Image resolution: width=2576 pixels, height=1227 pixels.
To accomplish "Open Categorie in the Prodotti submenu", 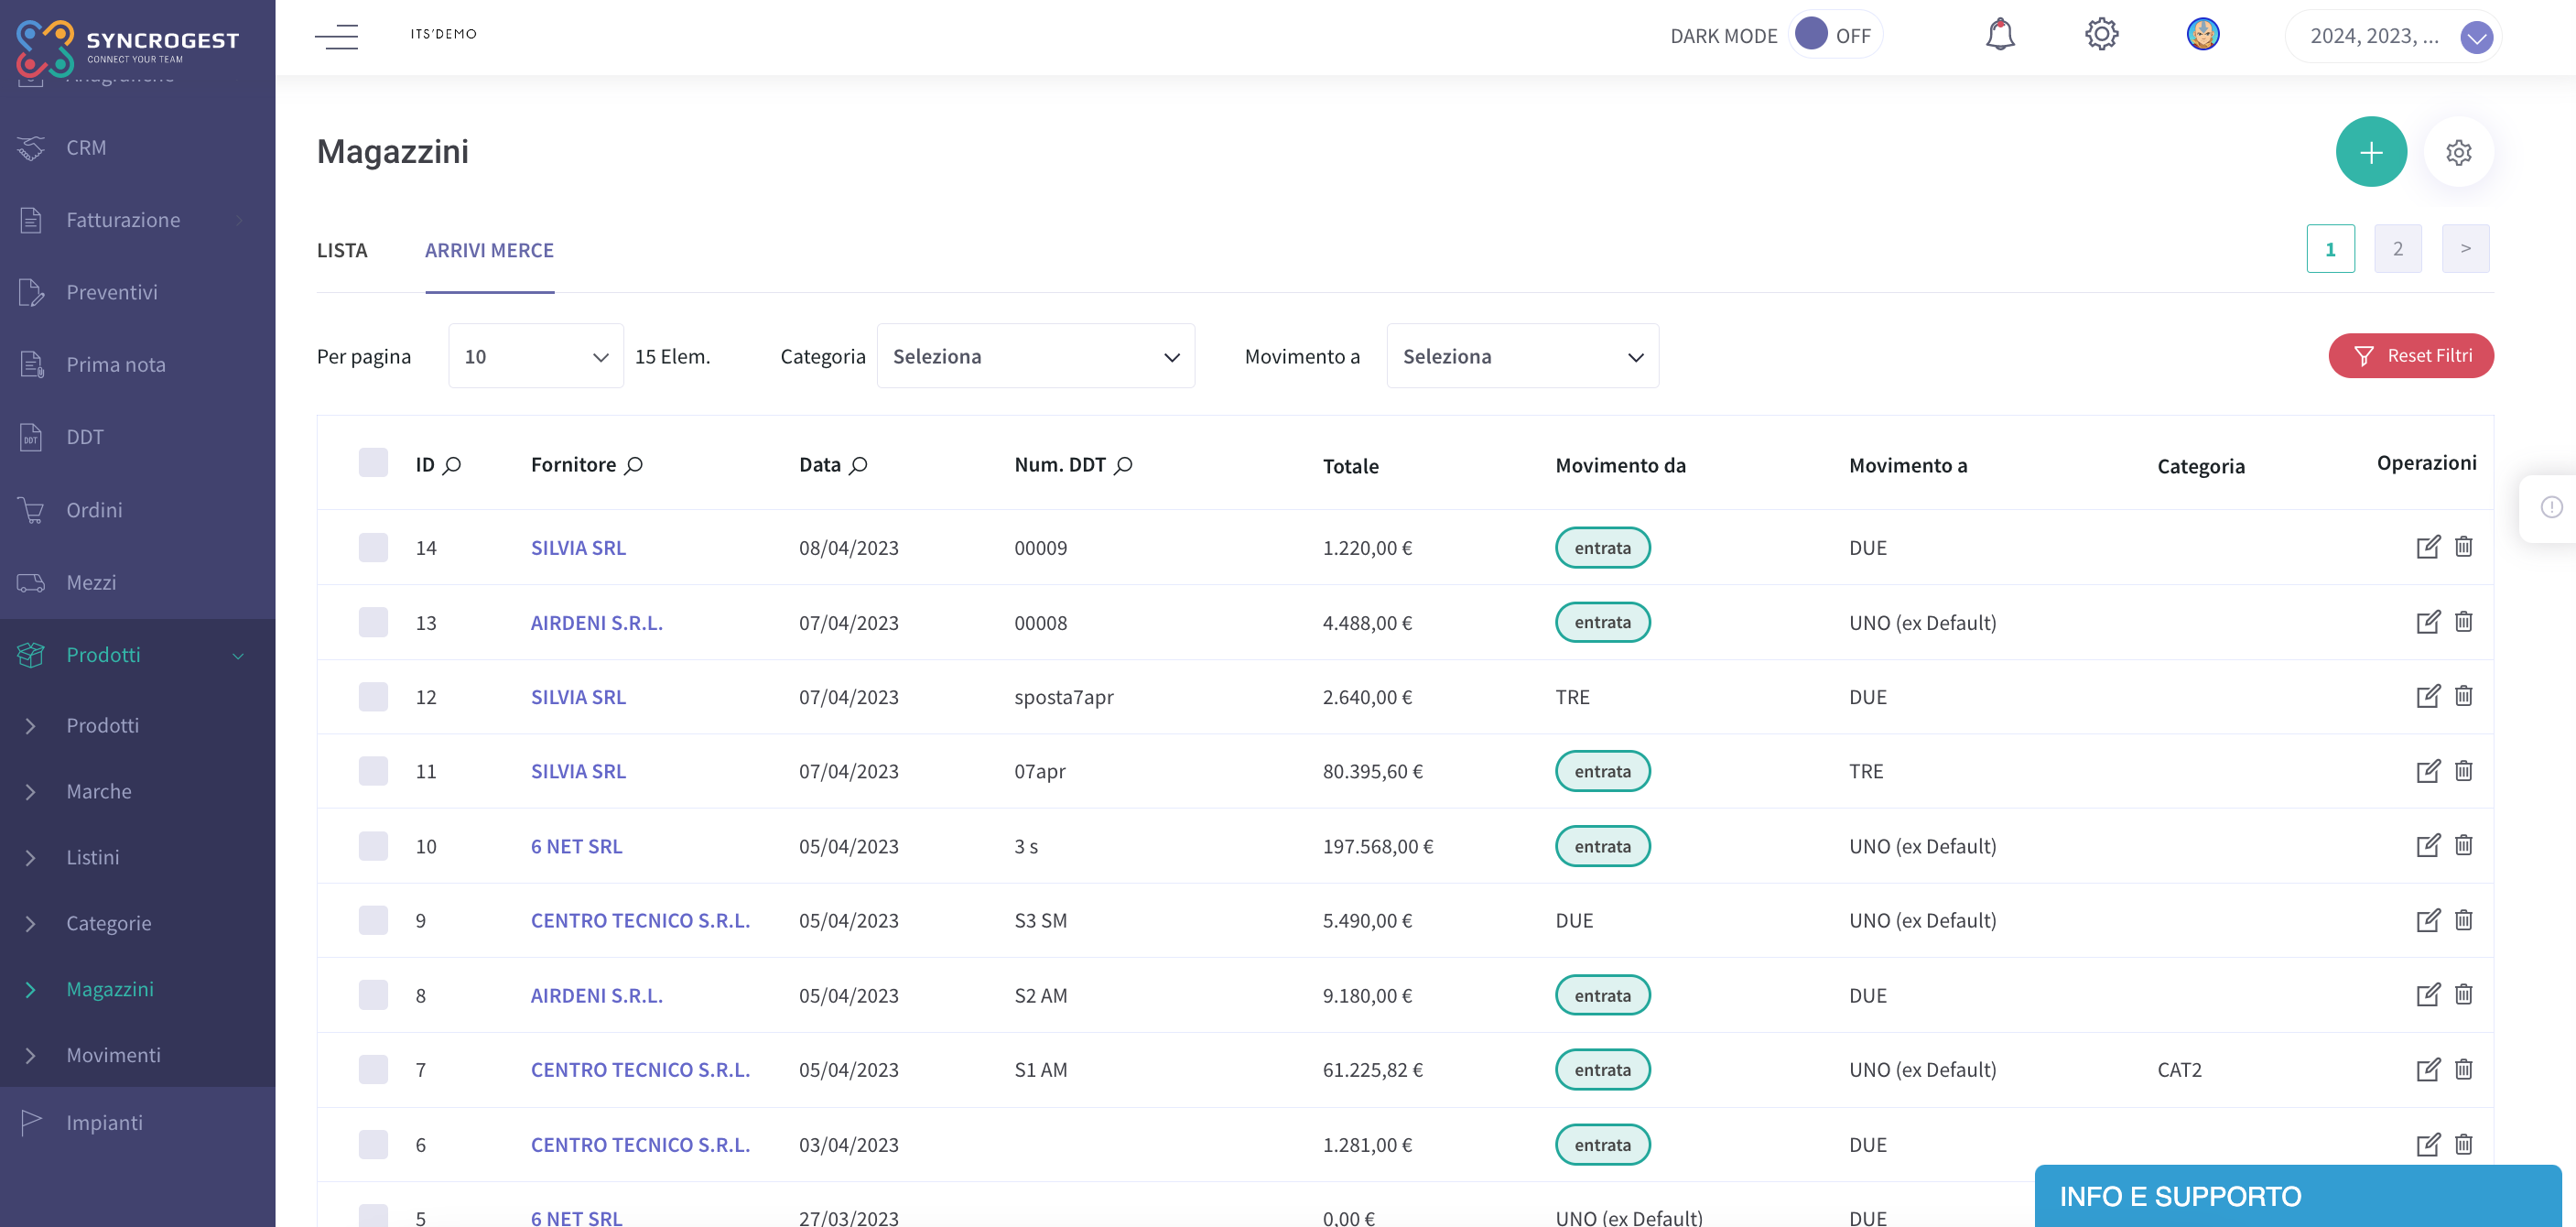I will coord(109,923).
